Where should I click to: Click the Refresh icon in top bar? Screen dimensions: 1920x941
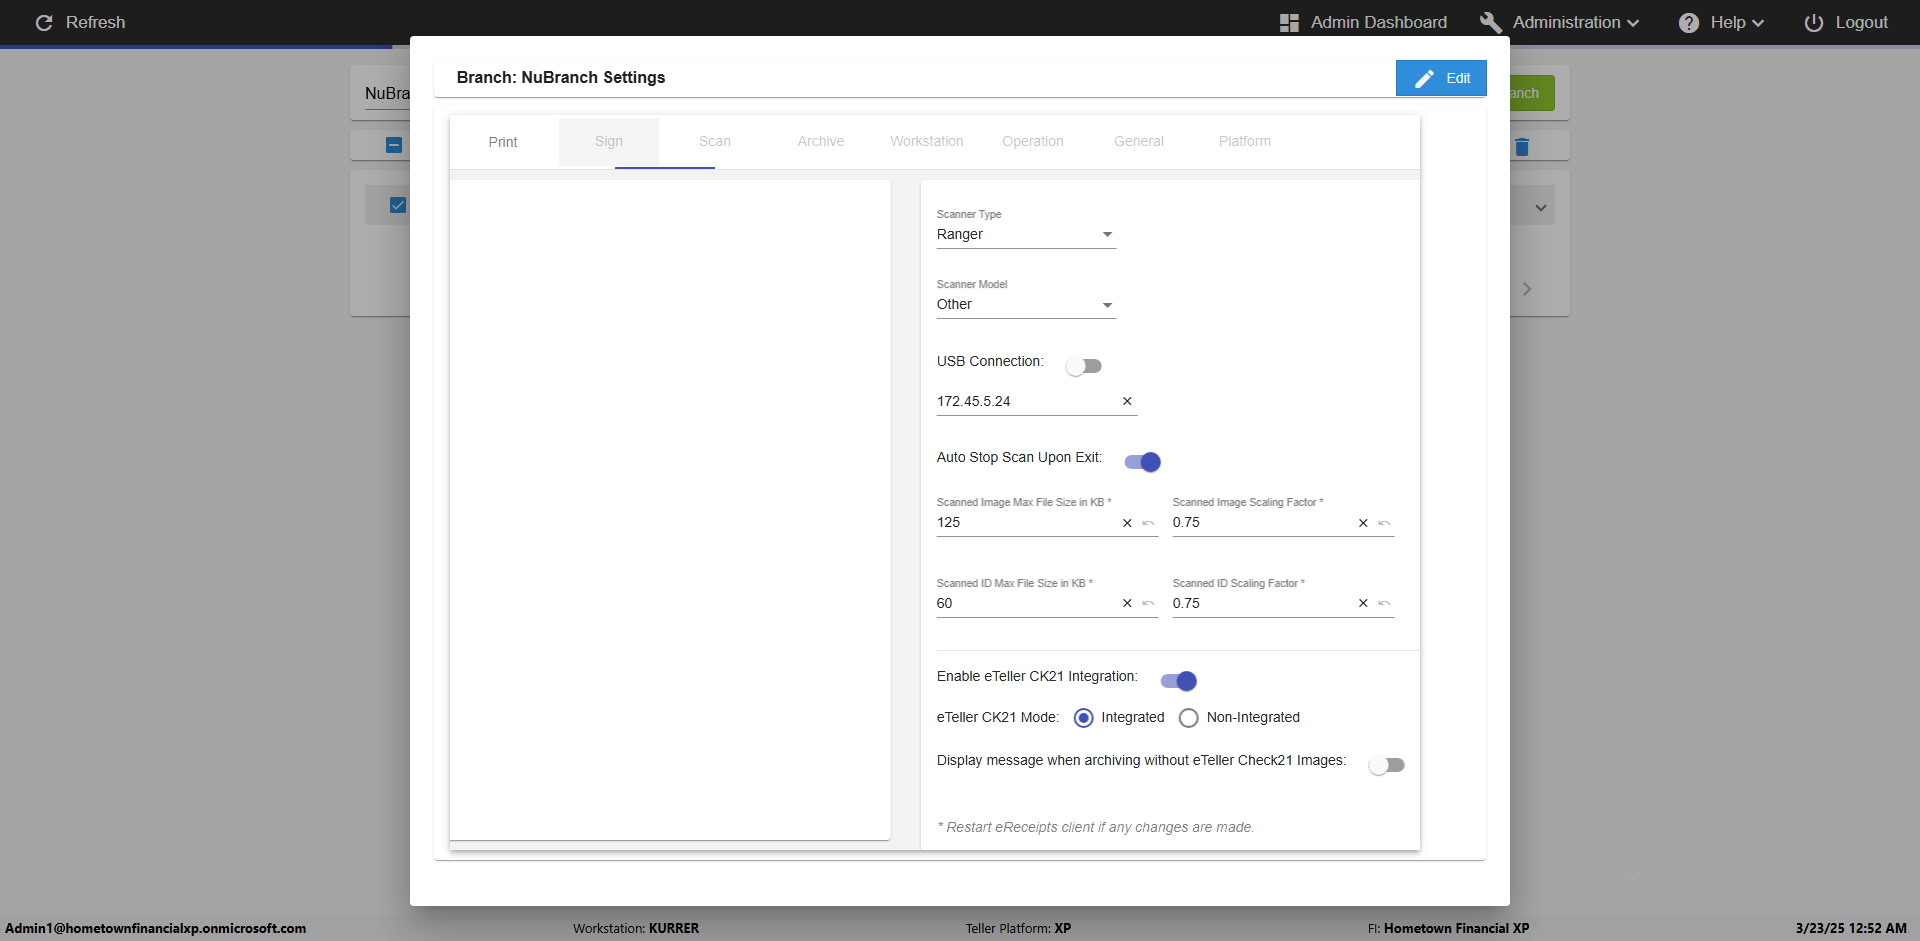tap(44, 22)
